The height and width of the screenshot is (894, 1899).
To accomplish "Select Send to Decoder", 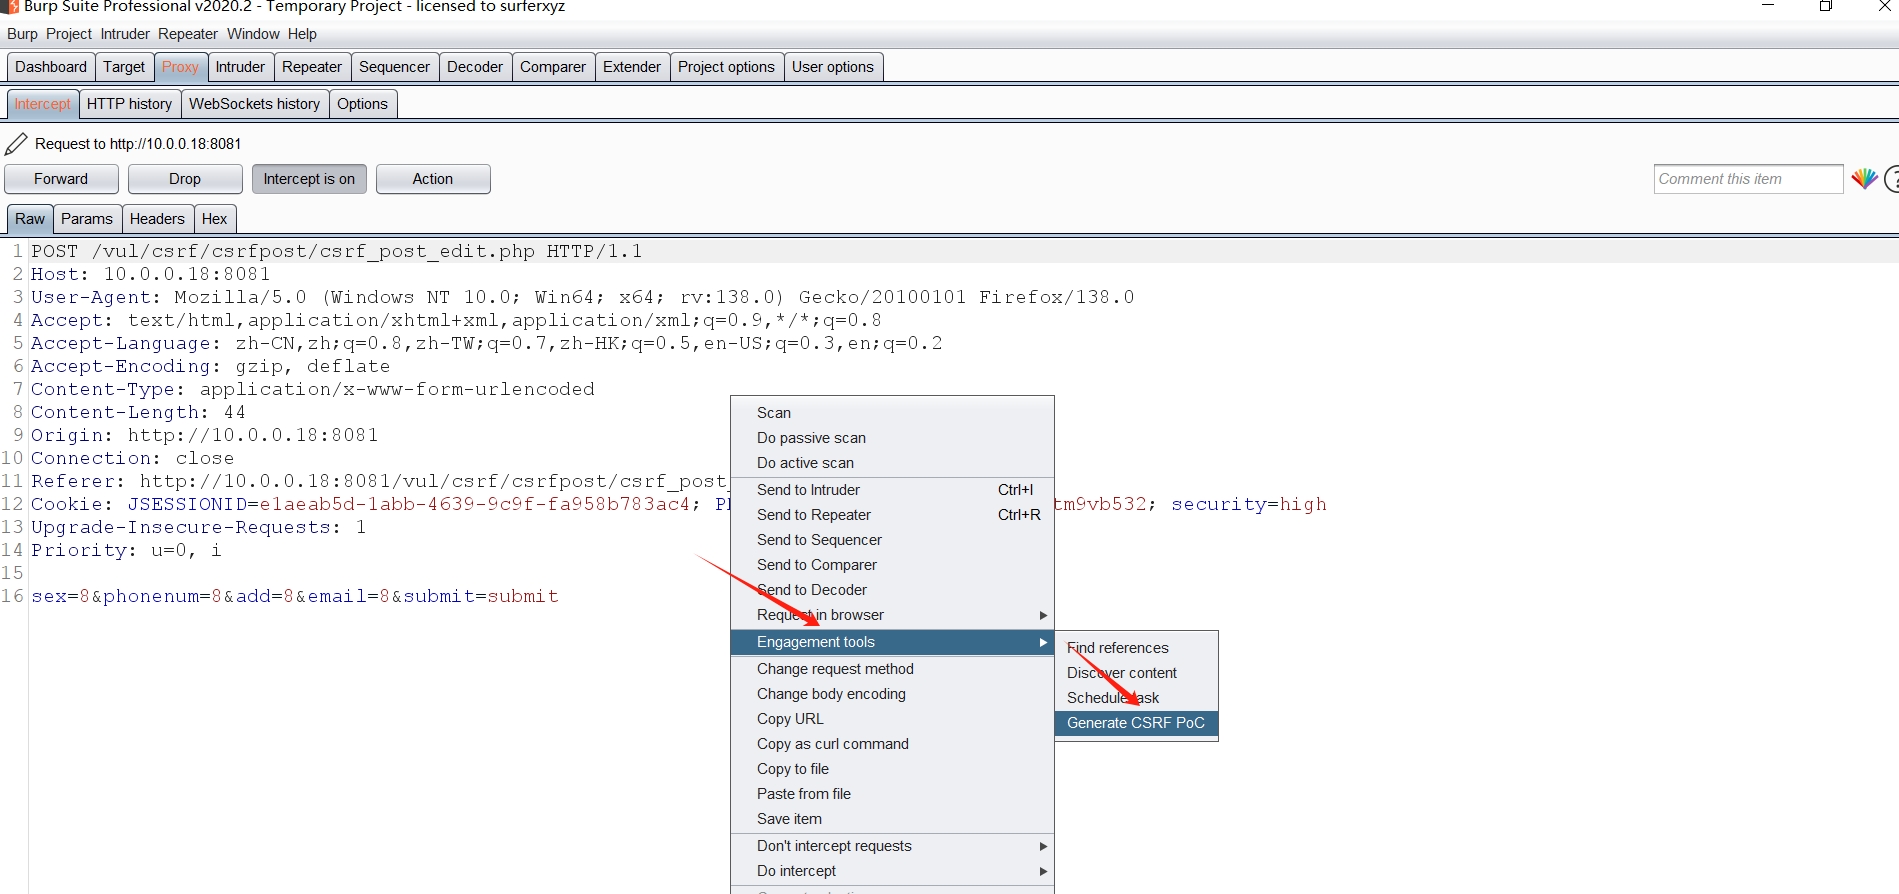I will [892, 590].
